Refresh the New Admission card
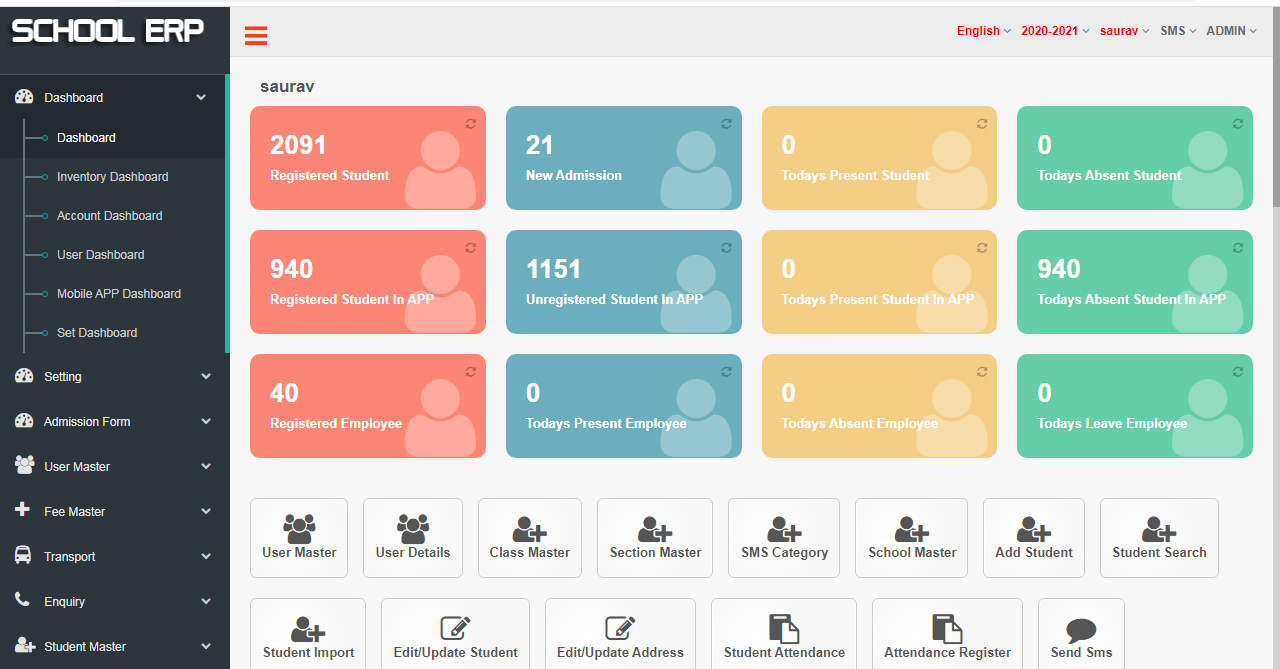This screenshot has width=1280, height=669. 726,123
